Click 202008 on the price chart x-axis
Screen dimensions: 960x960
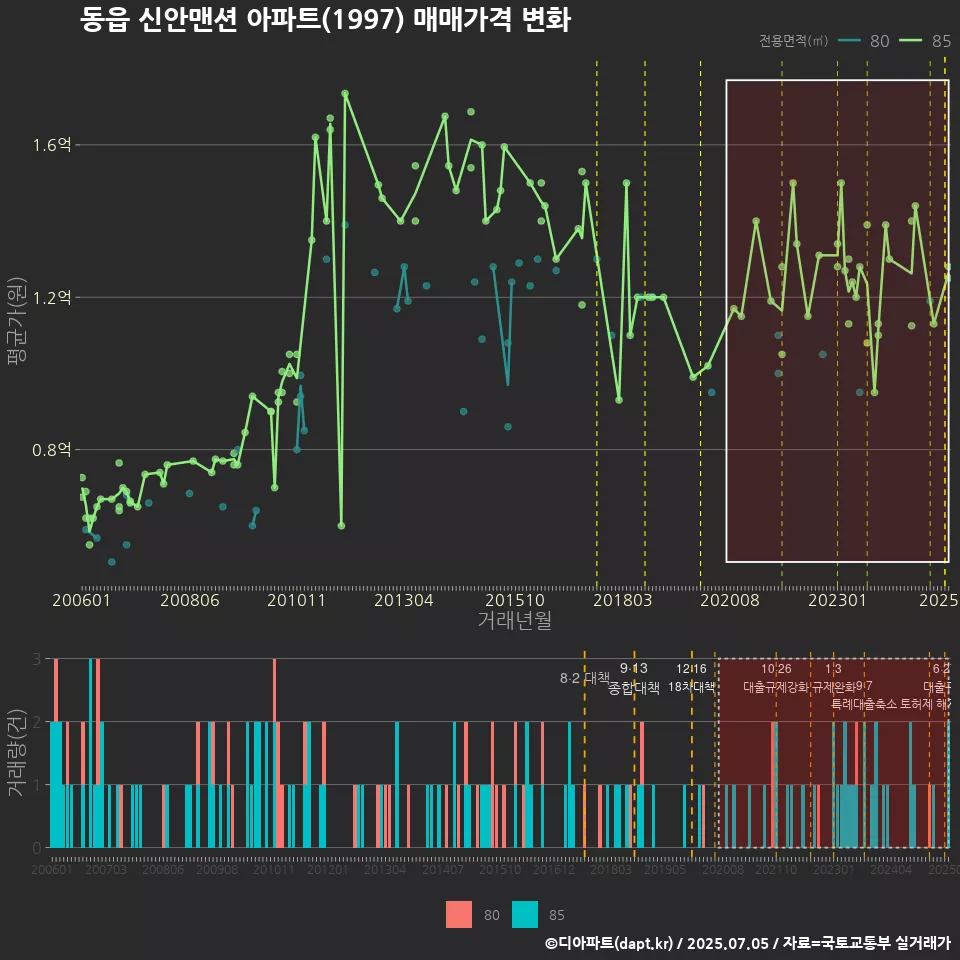[730, 600]
